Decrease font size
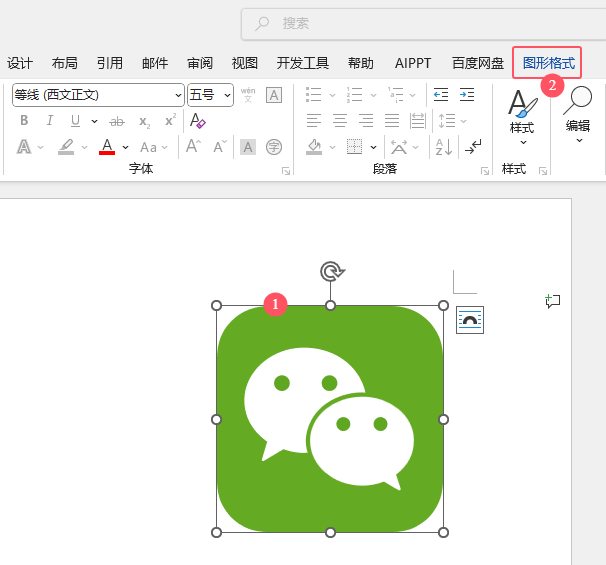The height and width of the screenshot is (565, 606). point(220,146)
